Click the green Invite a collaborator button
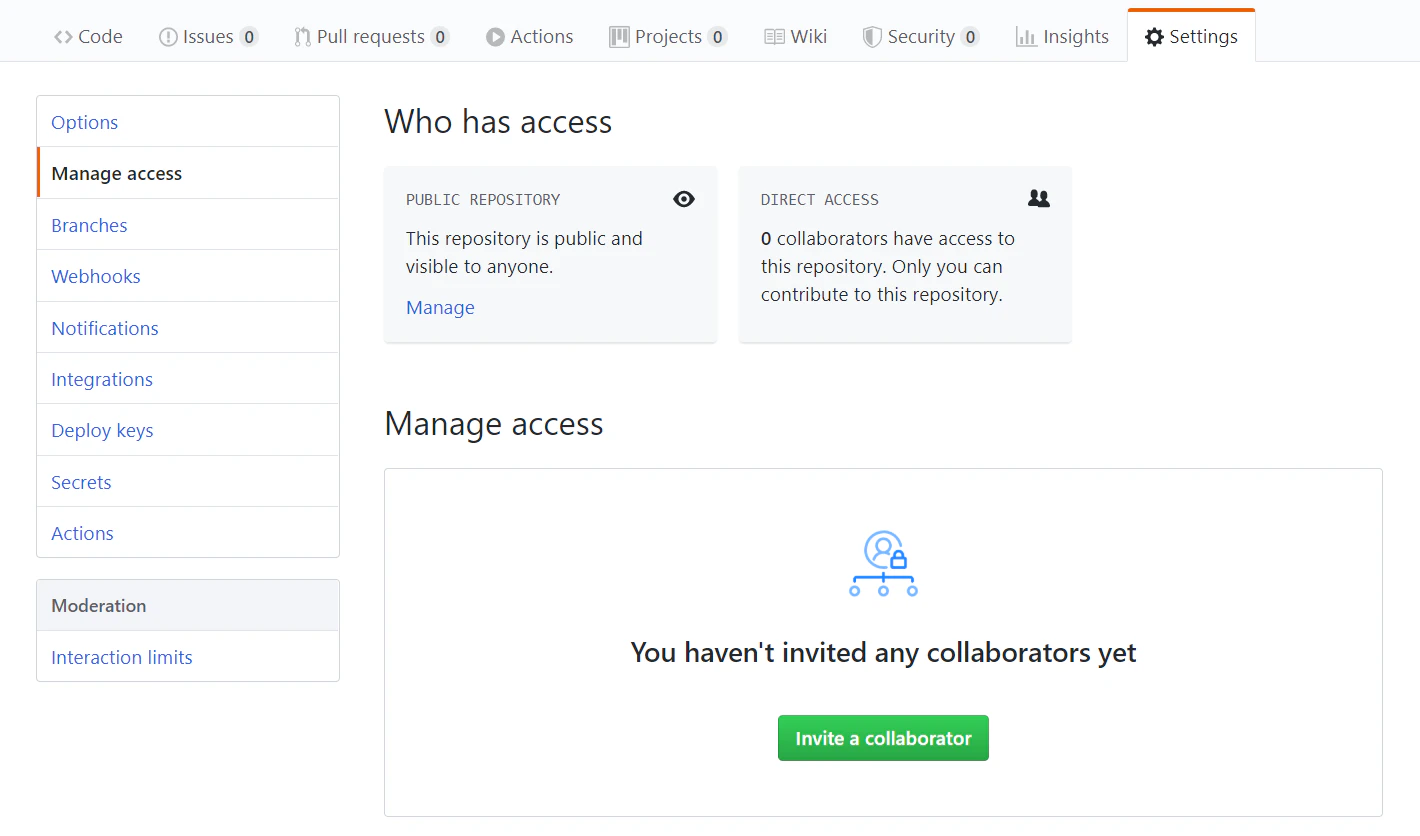The height and width of the screenshot is (836, 1420). tap(883, 738)
